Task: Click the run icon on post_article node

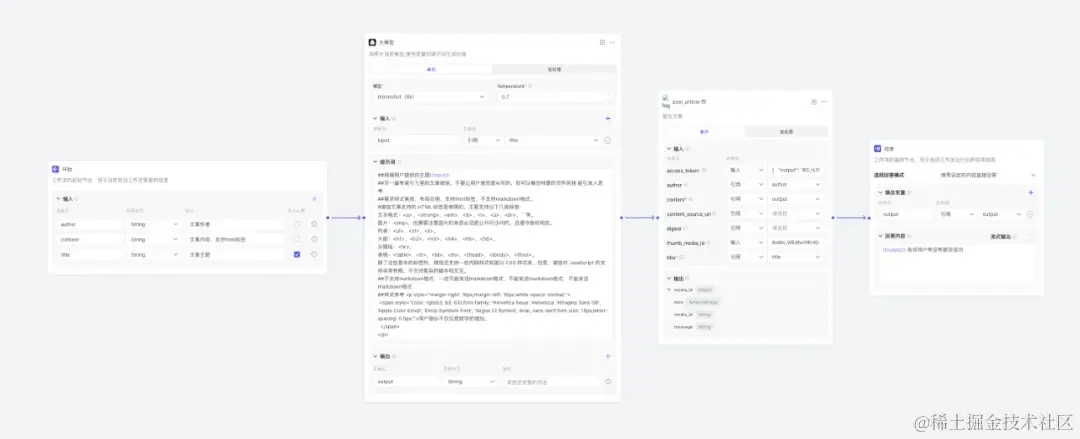Action: pos(813,102)
